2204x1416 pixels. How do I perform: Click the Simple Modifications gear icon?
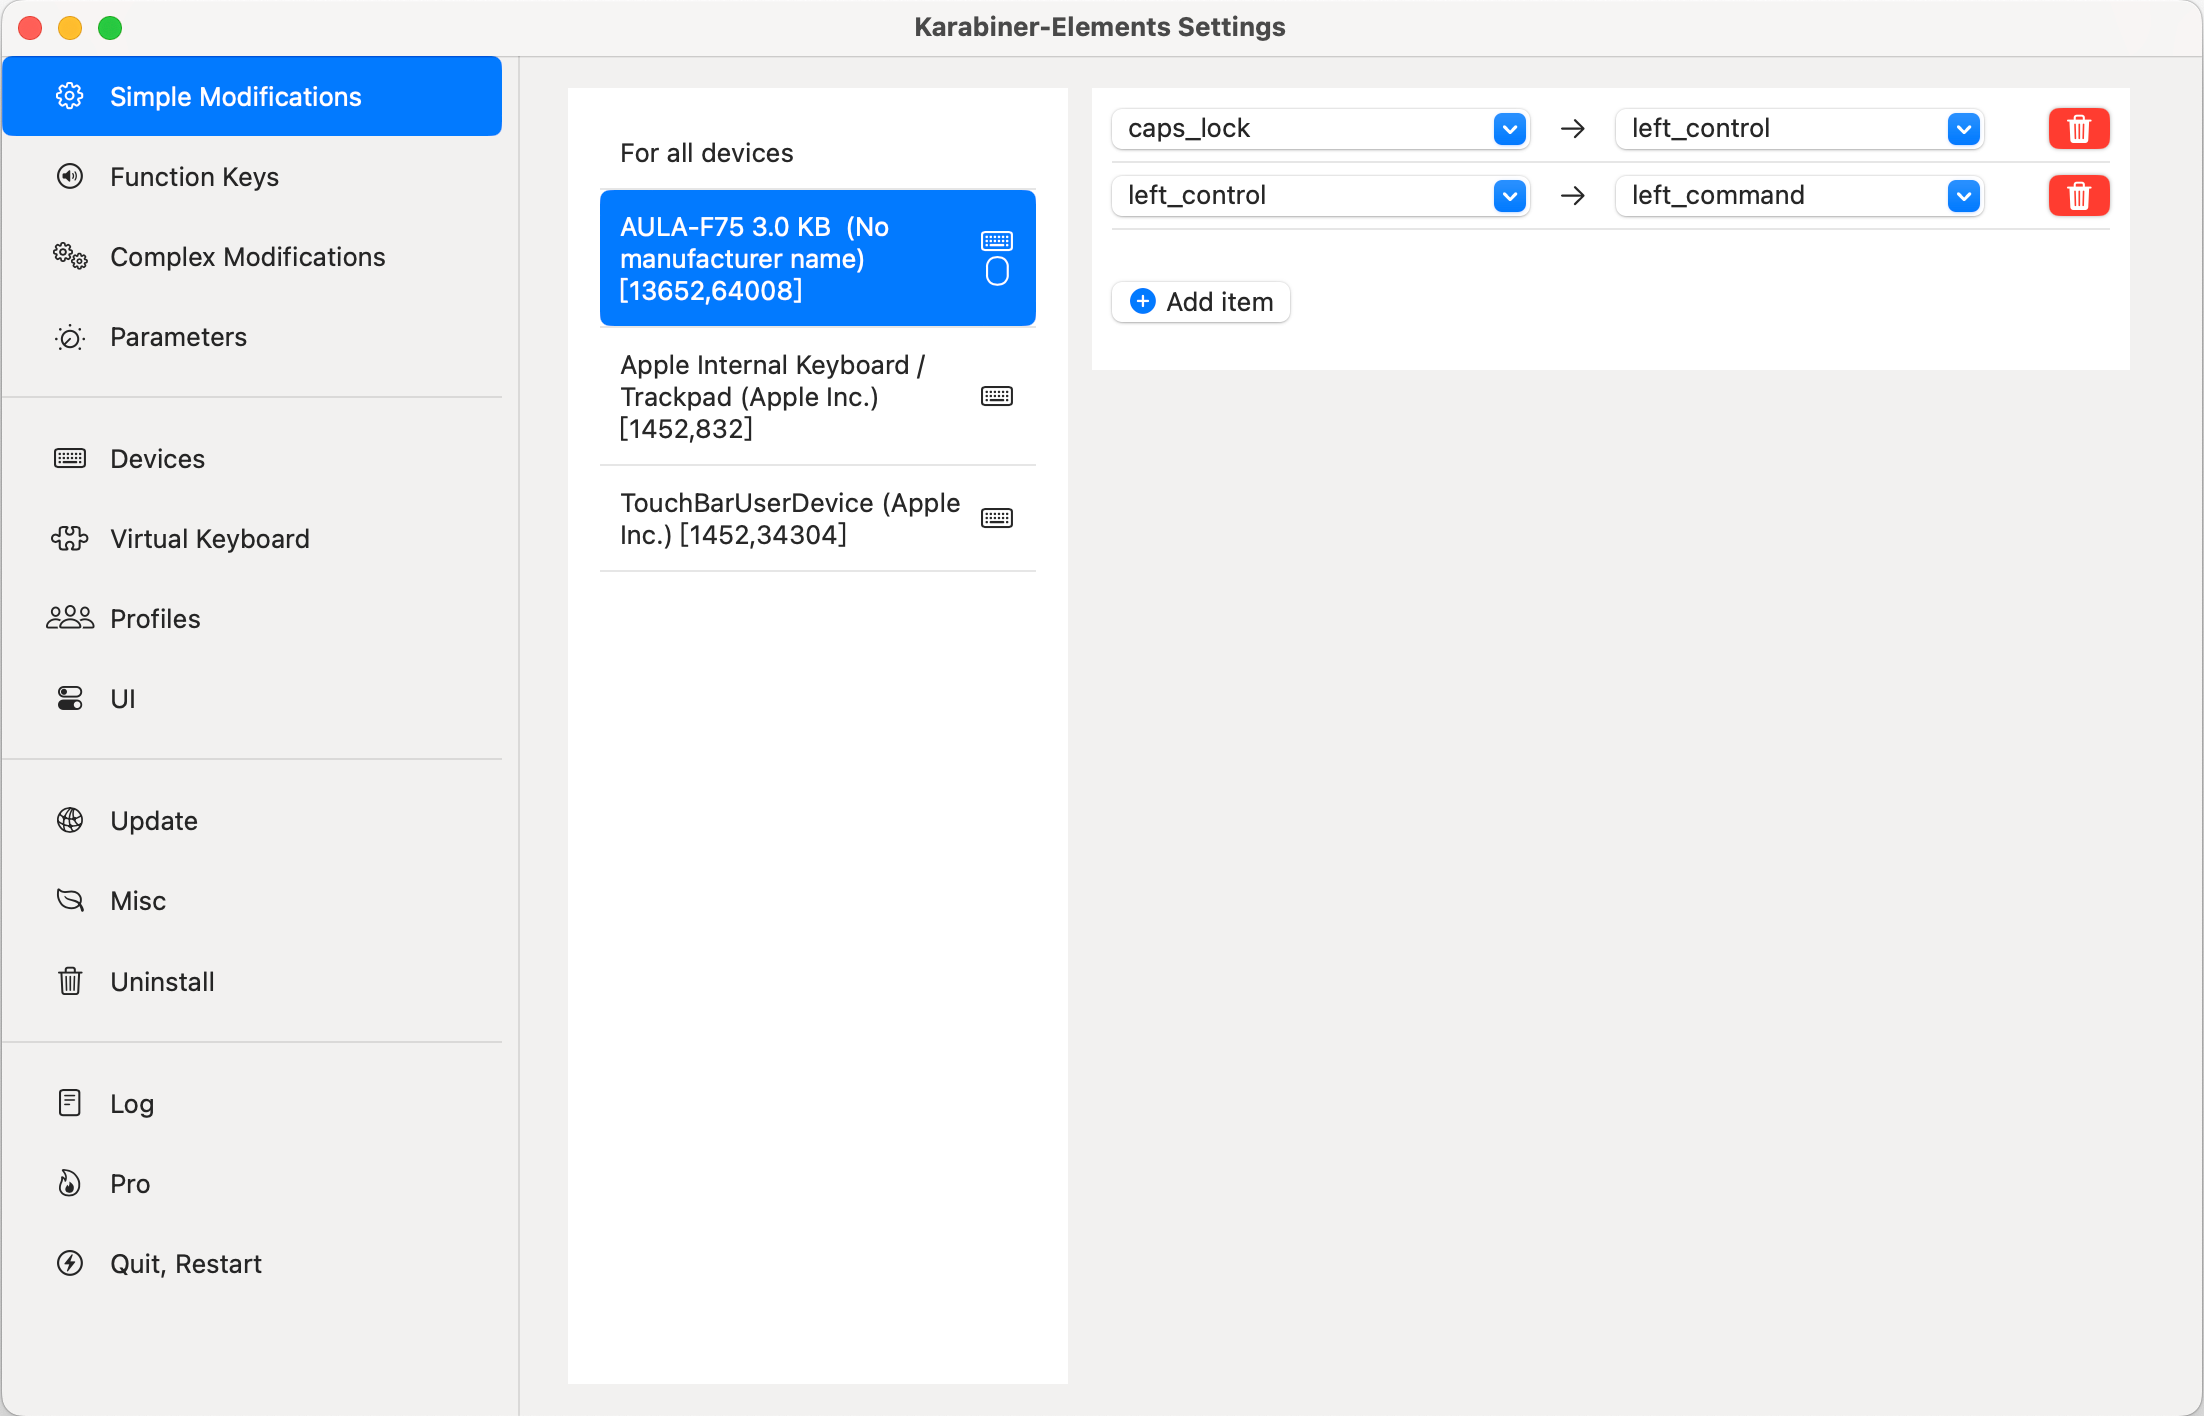coord(70,96)
